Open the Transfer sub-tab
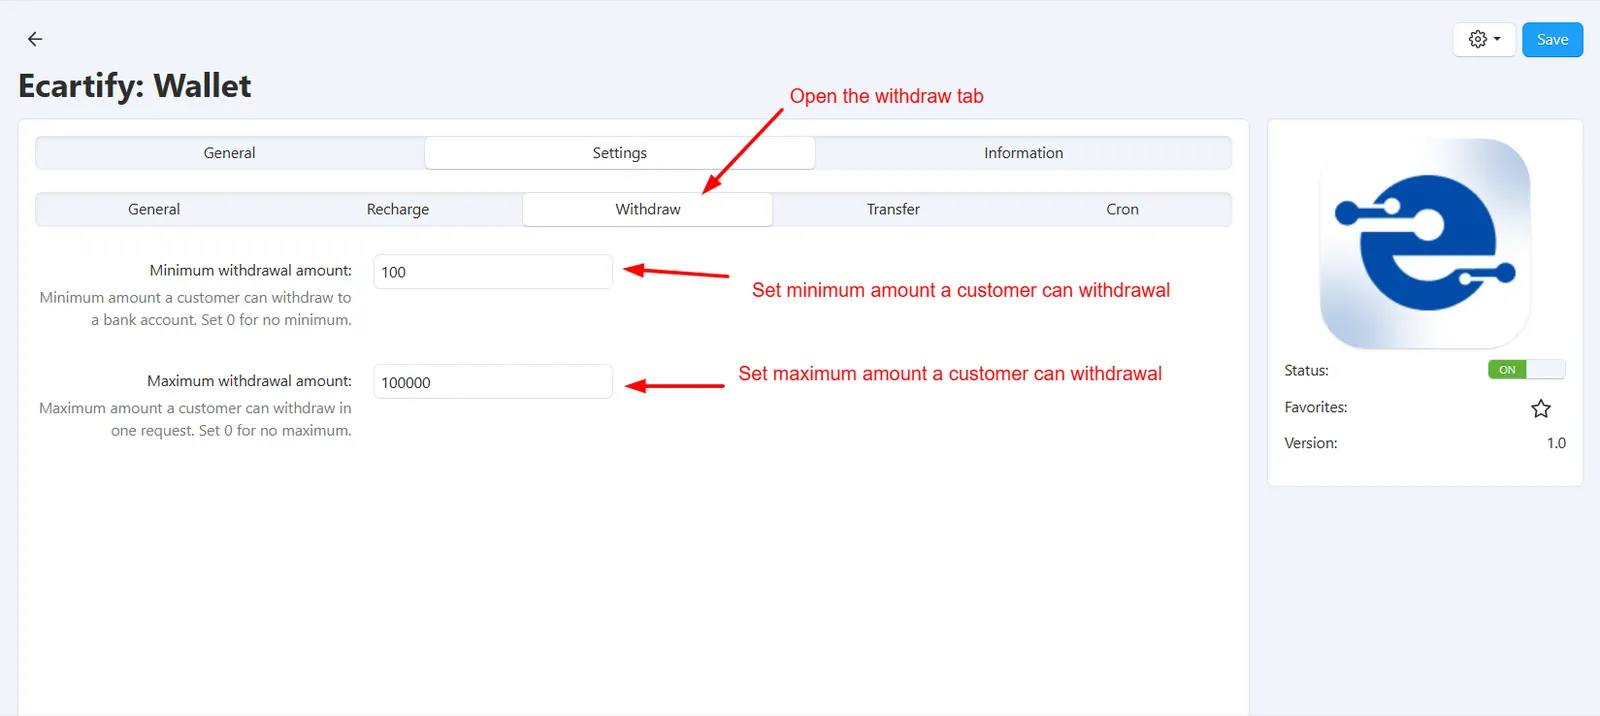This screenshot has width=1600, height=716. click(x=893, y=209)
